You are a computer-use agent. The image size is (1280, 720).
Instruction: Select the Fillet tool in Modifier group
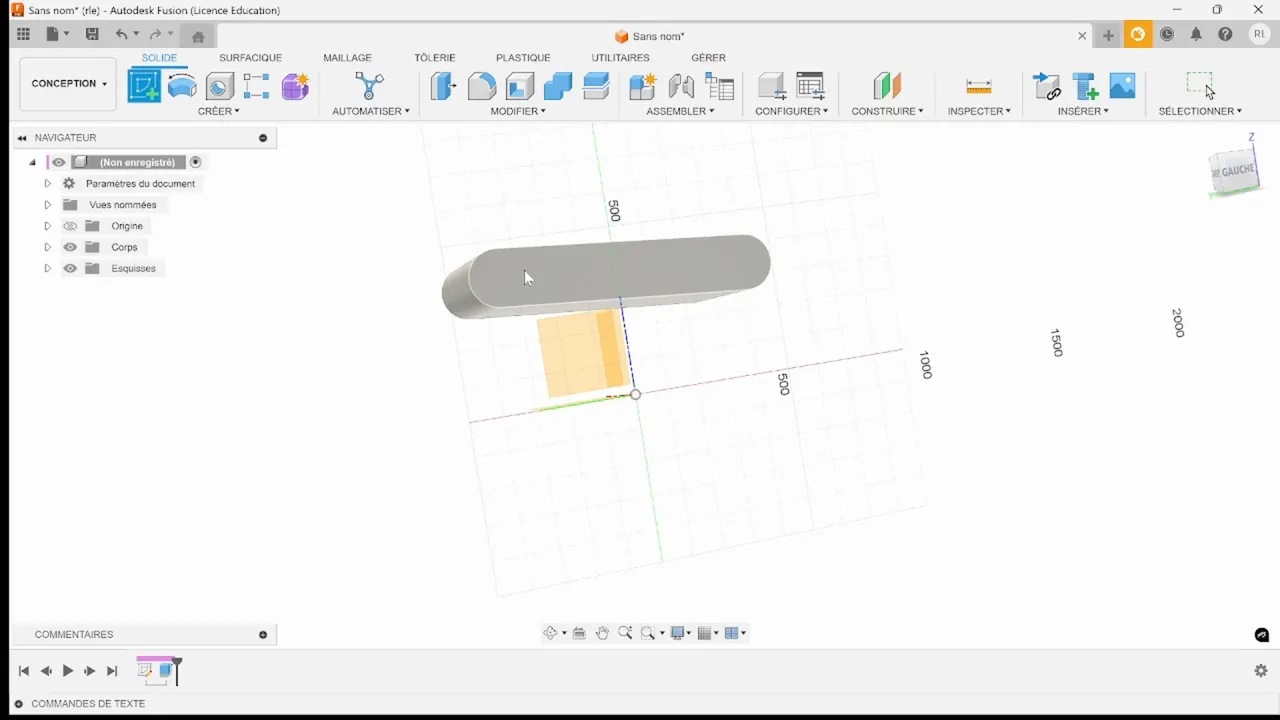pos(481,86)
